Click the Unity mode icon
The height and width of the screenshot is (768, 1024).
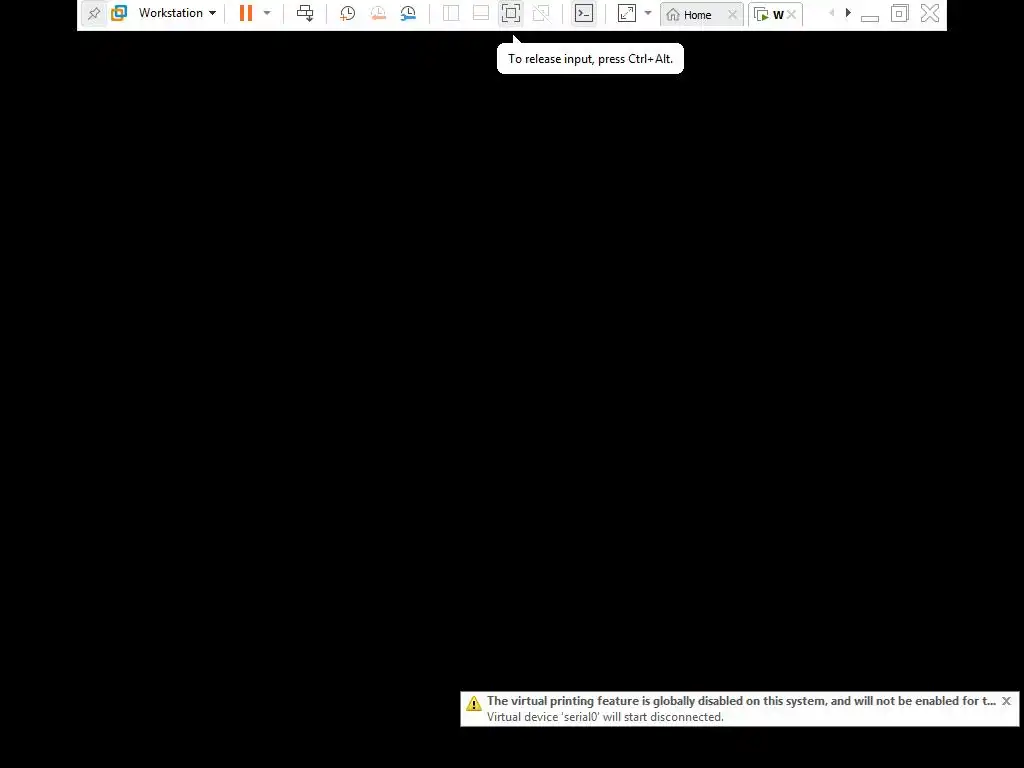541,13
